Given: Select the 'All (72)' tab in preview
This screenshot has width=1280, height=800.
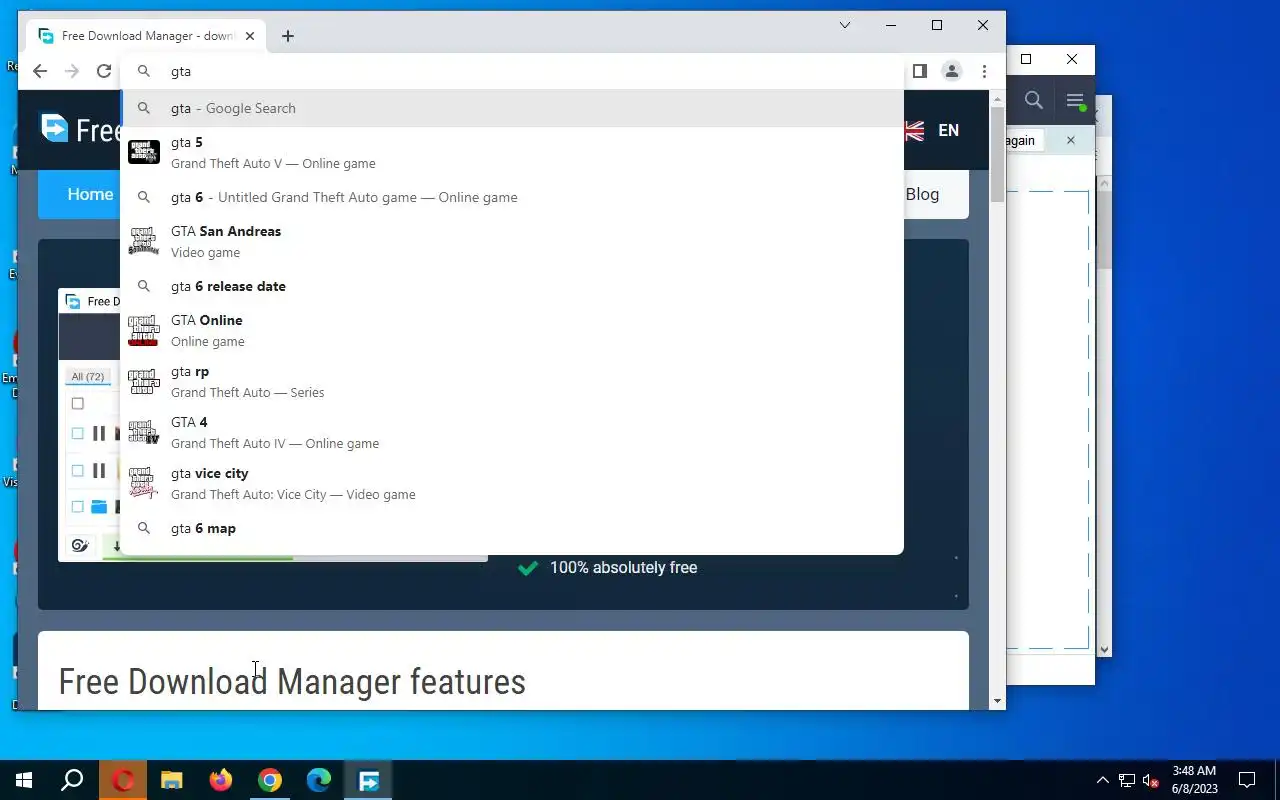Looking at the screenshot, I should pos(88,377).
